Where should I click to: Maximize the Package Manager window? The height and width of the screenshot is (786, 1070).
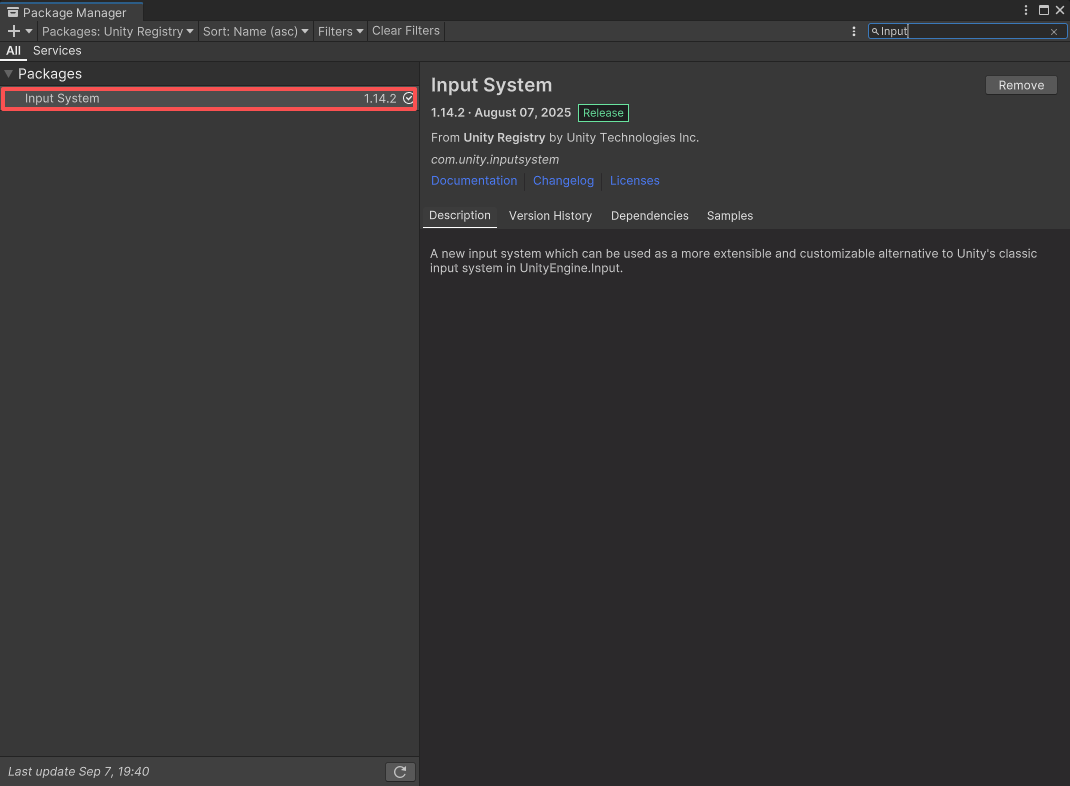click(x=1043, y=10)
